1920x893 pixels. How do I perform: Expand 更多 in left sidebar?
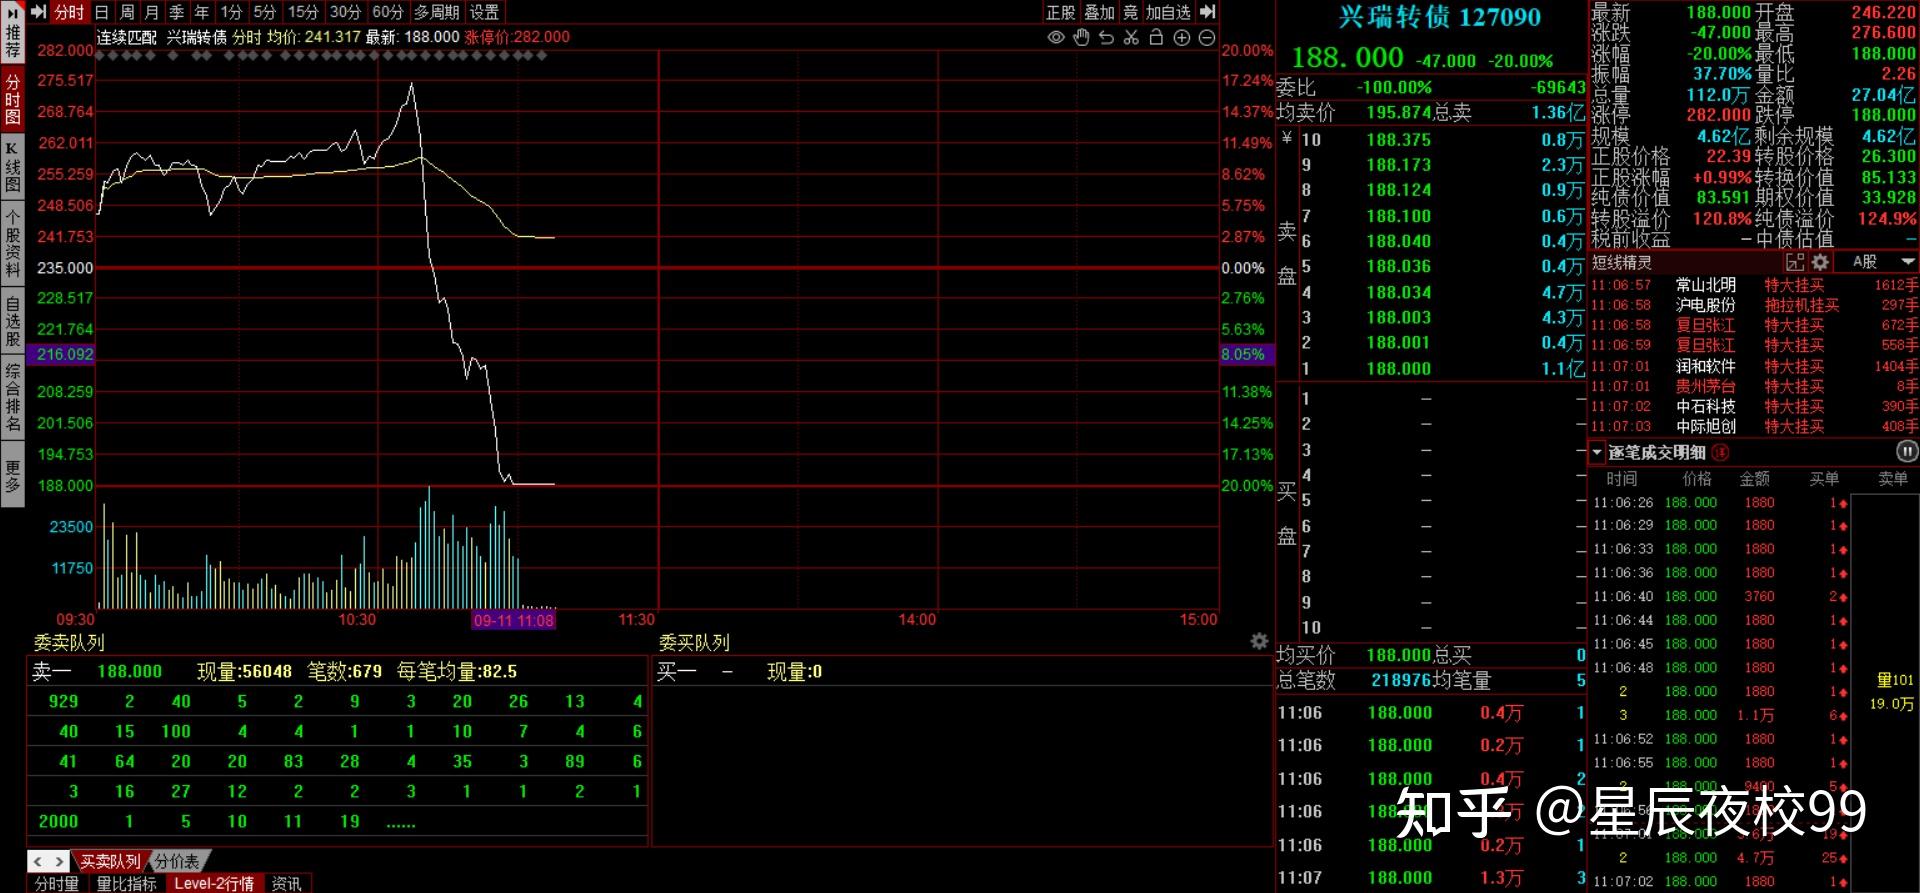pyautogui.click(x=12, y=476)
